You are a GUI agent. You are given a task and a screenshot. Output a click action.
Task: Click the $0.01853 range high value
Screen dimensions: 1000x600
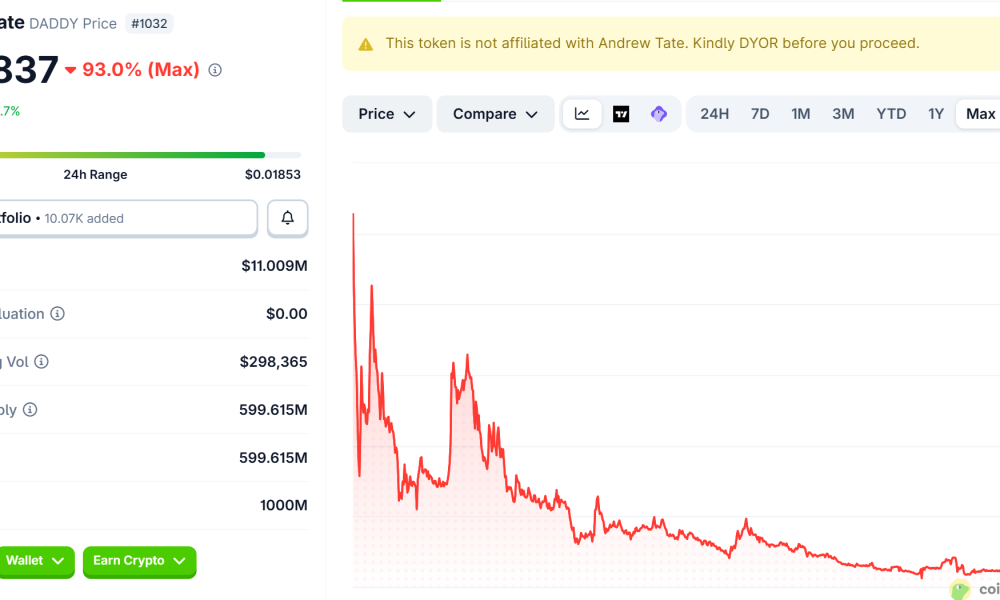pos(272,175)
